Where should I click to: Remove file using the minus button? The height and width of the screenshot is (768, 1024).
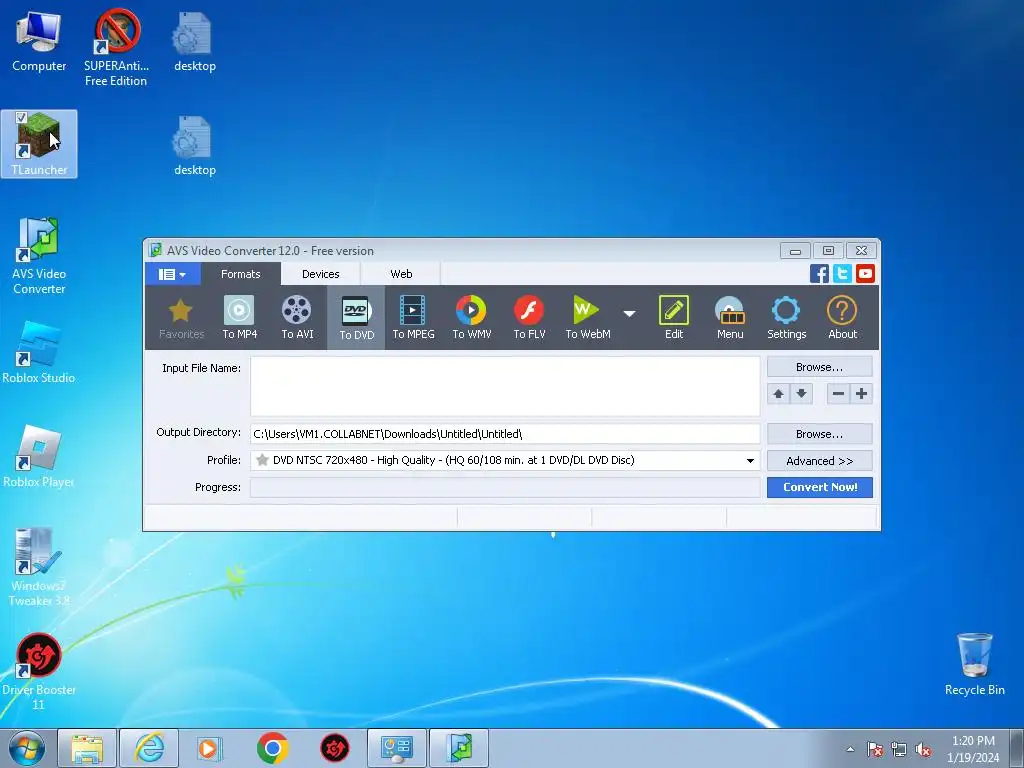coord(838,394)
